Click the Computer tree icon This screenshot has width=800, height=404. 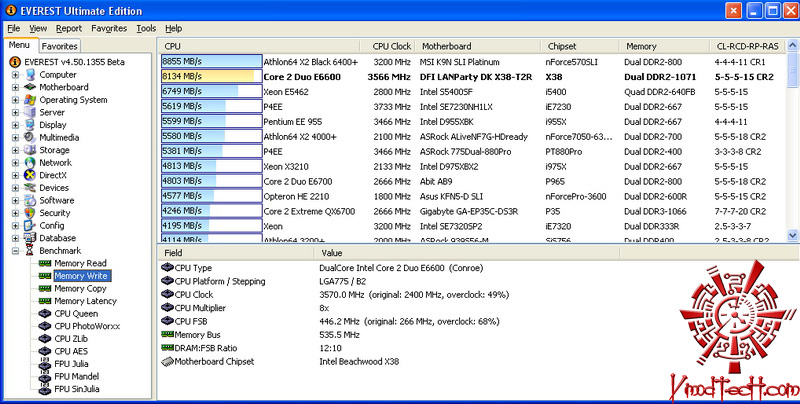pos(30,74)
